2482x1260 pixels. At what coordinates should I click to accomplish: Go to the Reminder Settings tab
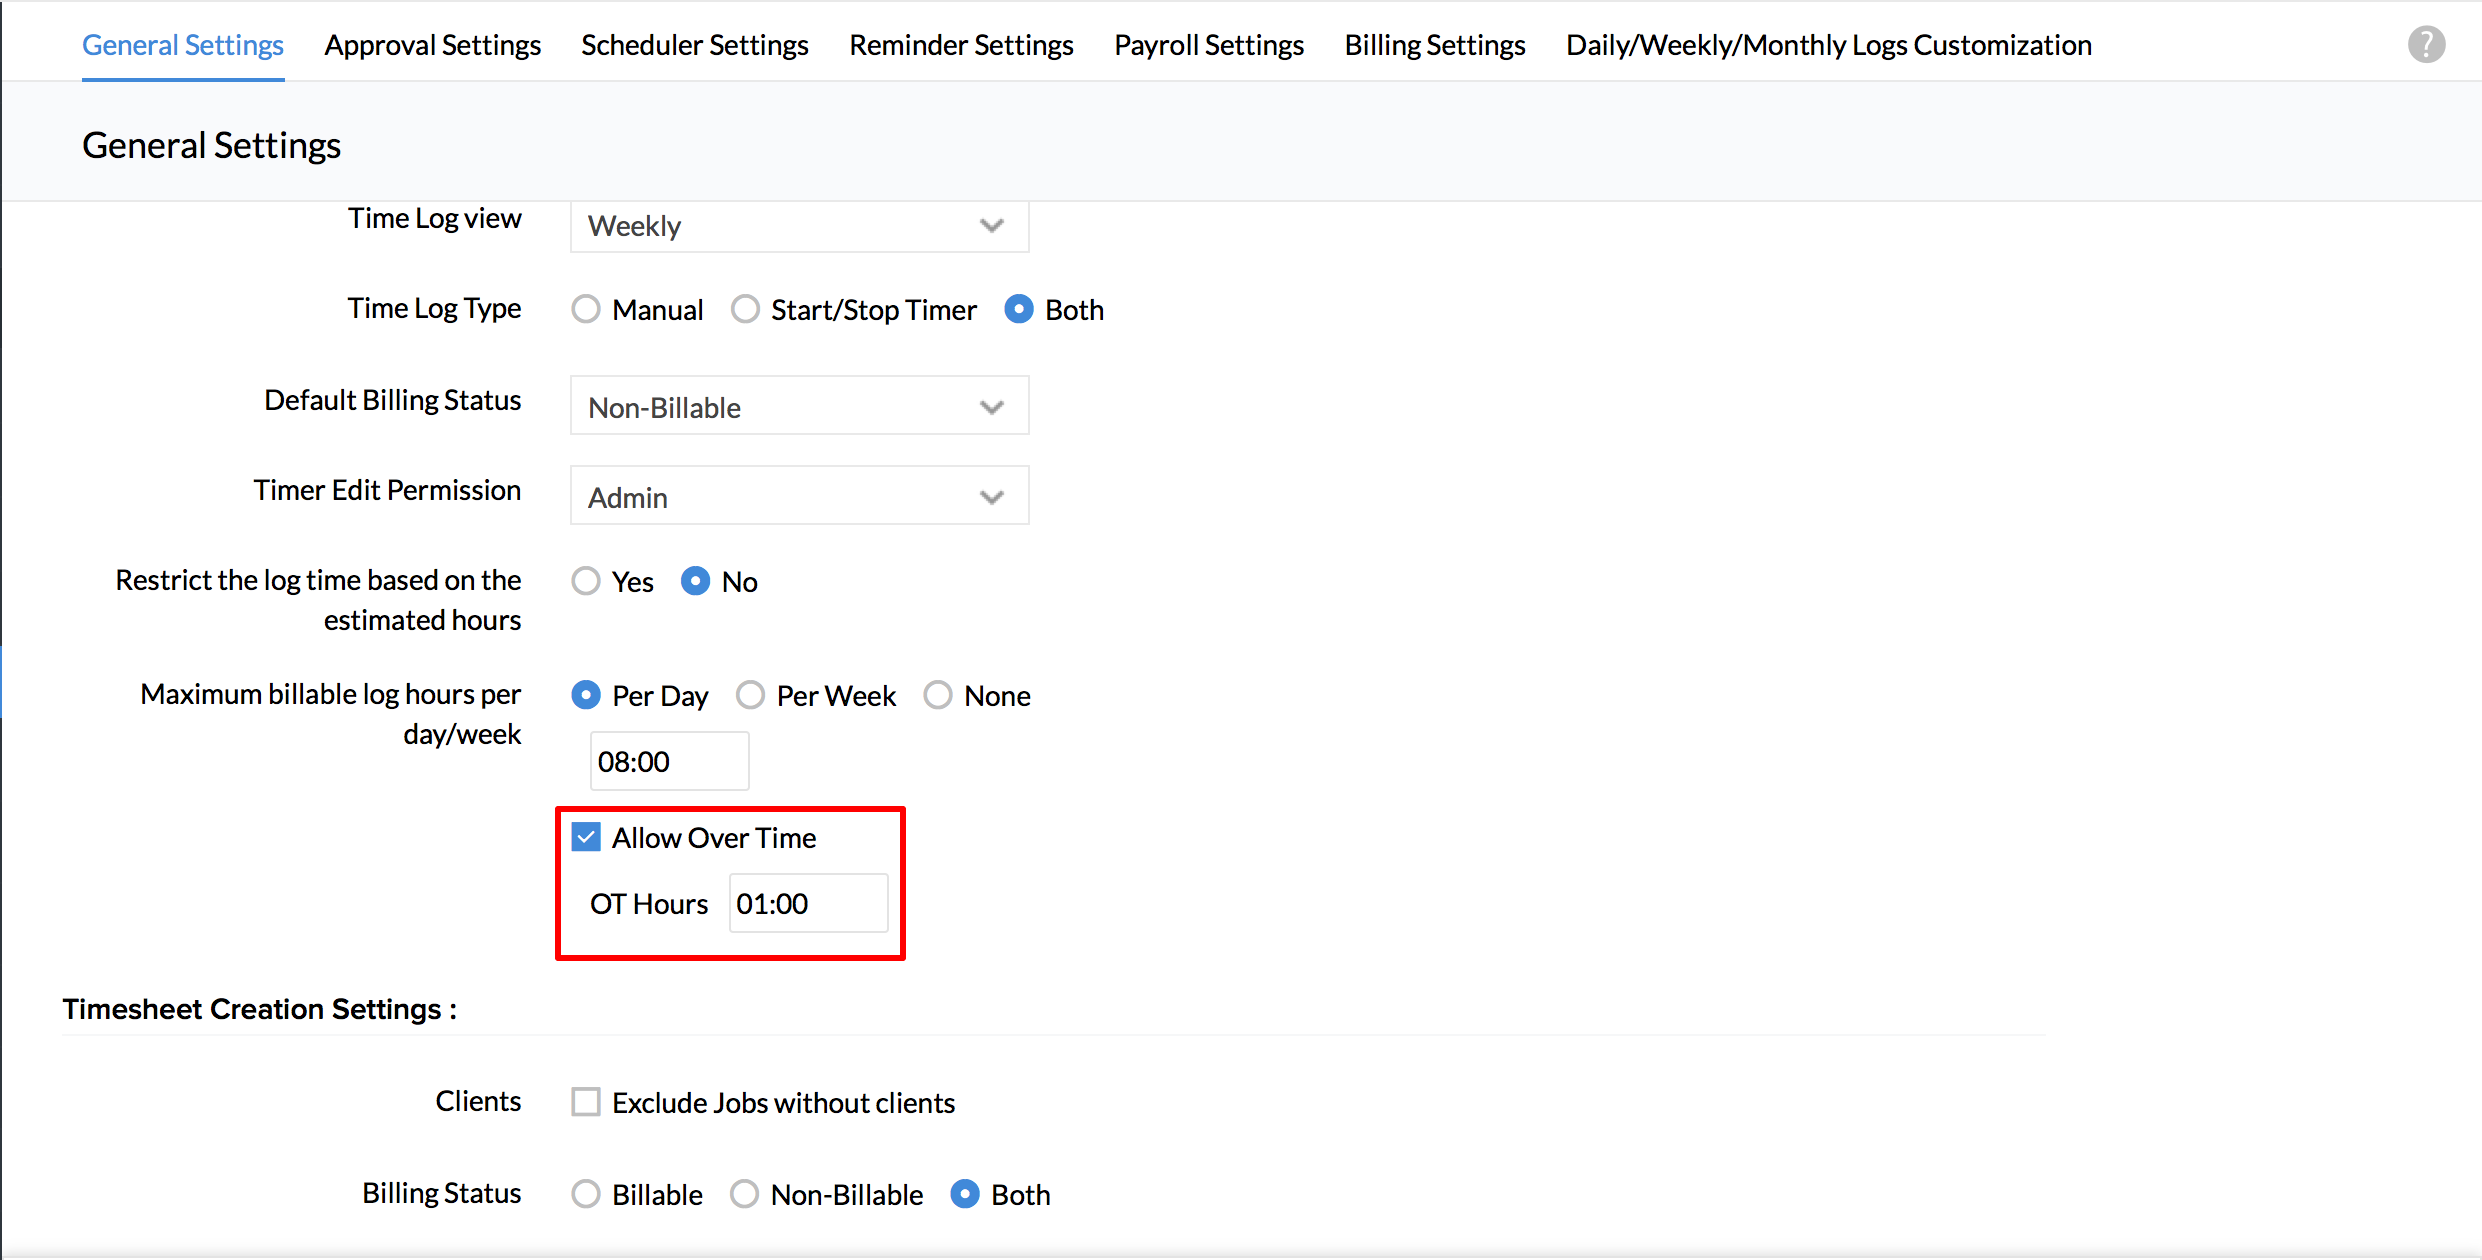click(961, 45)
